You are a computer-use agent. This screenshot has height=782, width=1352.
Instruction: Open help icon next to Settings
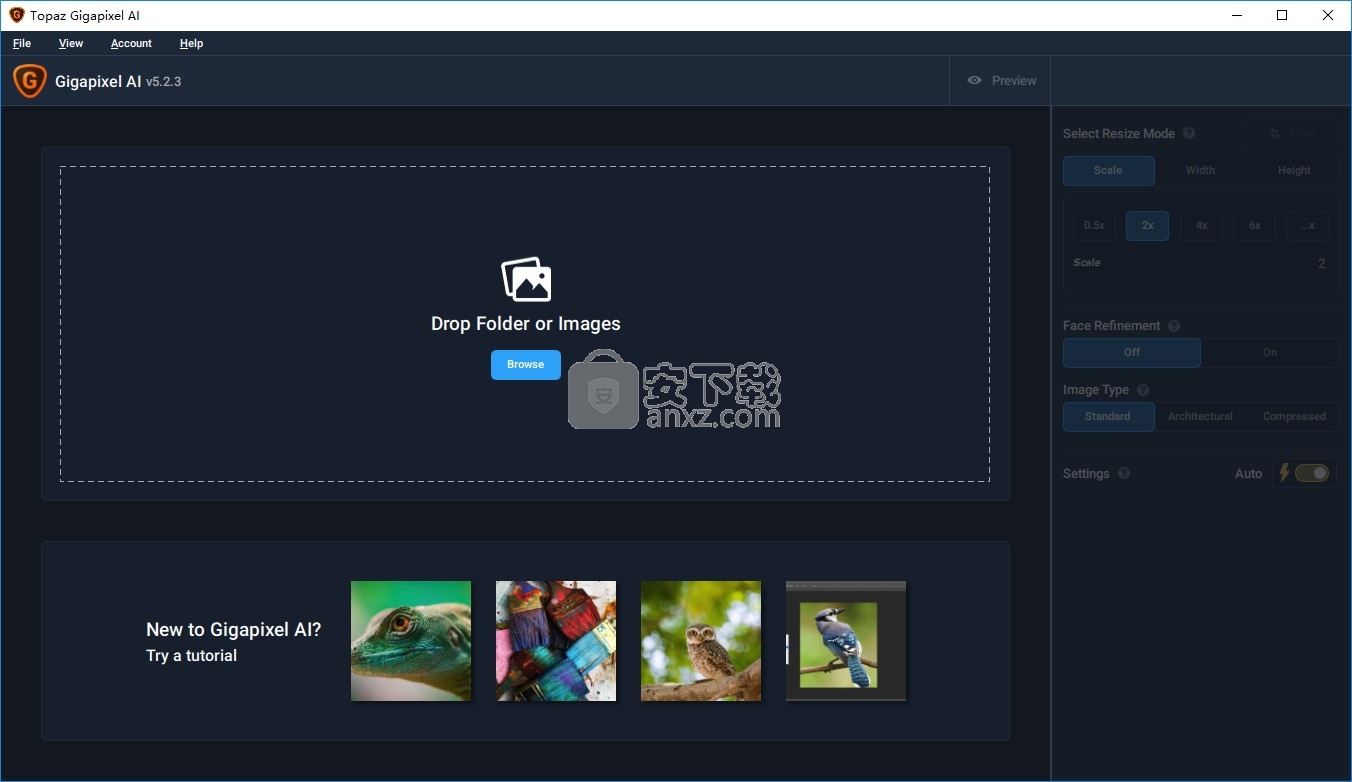[1124, 473]
